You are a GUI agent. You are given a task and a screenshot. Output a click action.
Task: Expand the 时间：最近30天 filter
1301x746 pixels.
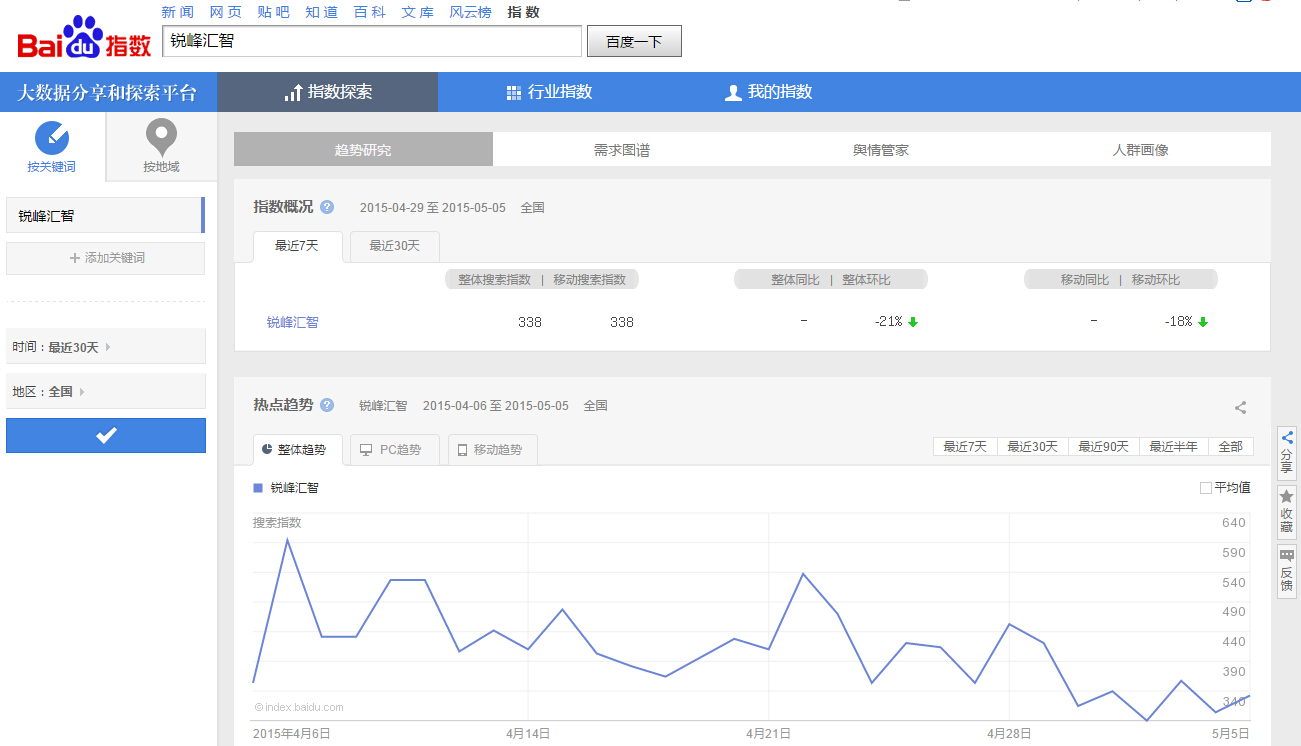tap(106, 344)
